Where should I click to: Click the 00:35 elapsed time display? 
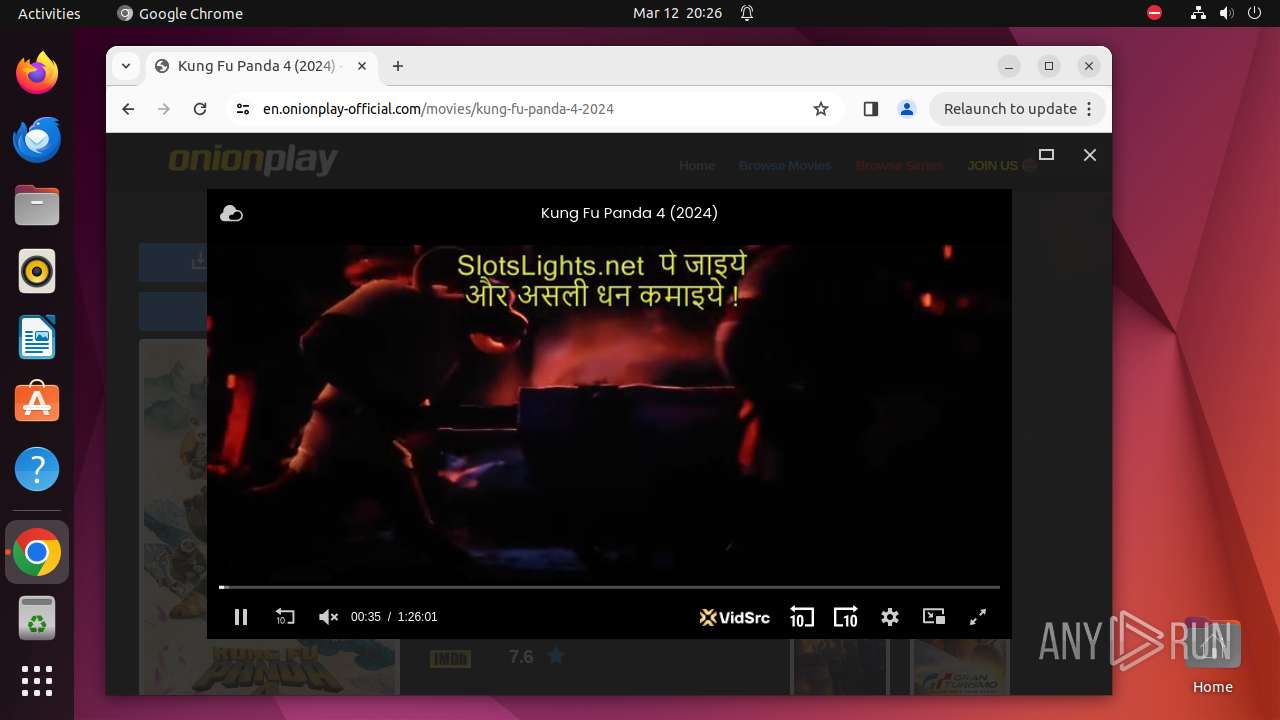click(366, 617)
